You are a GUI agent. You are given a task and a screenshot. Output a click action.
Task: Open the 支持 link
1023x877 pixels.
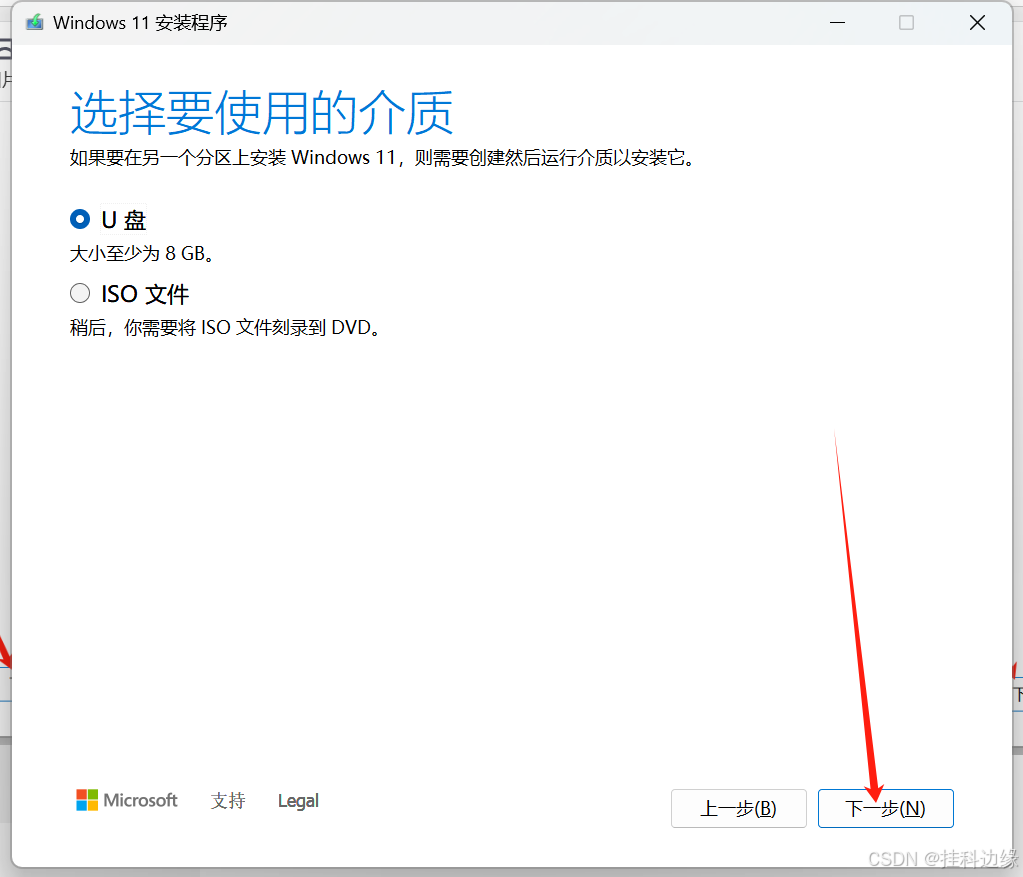click(x=228, y=800)
